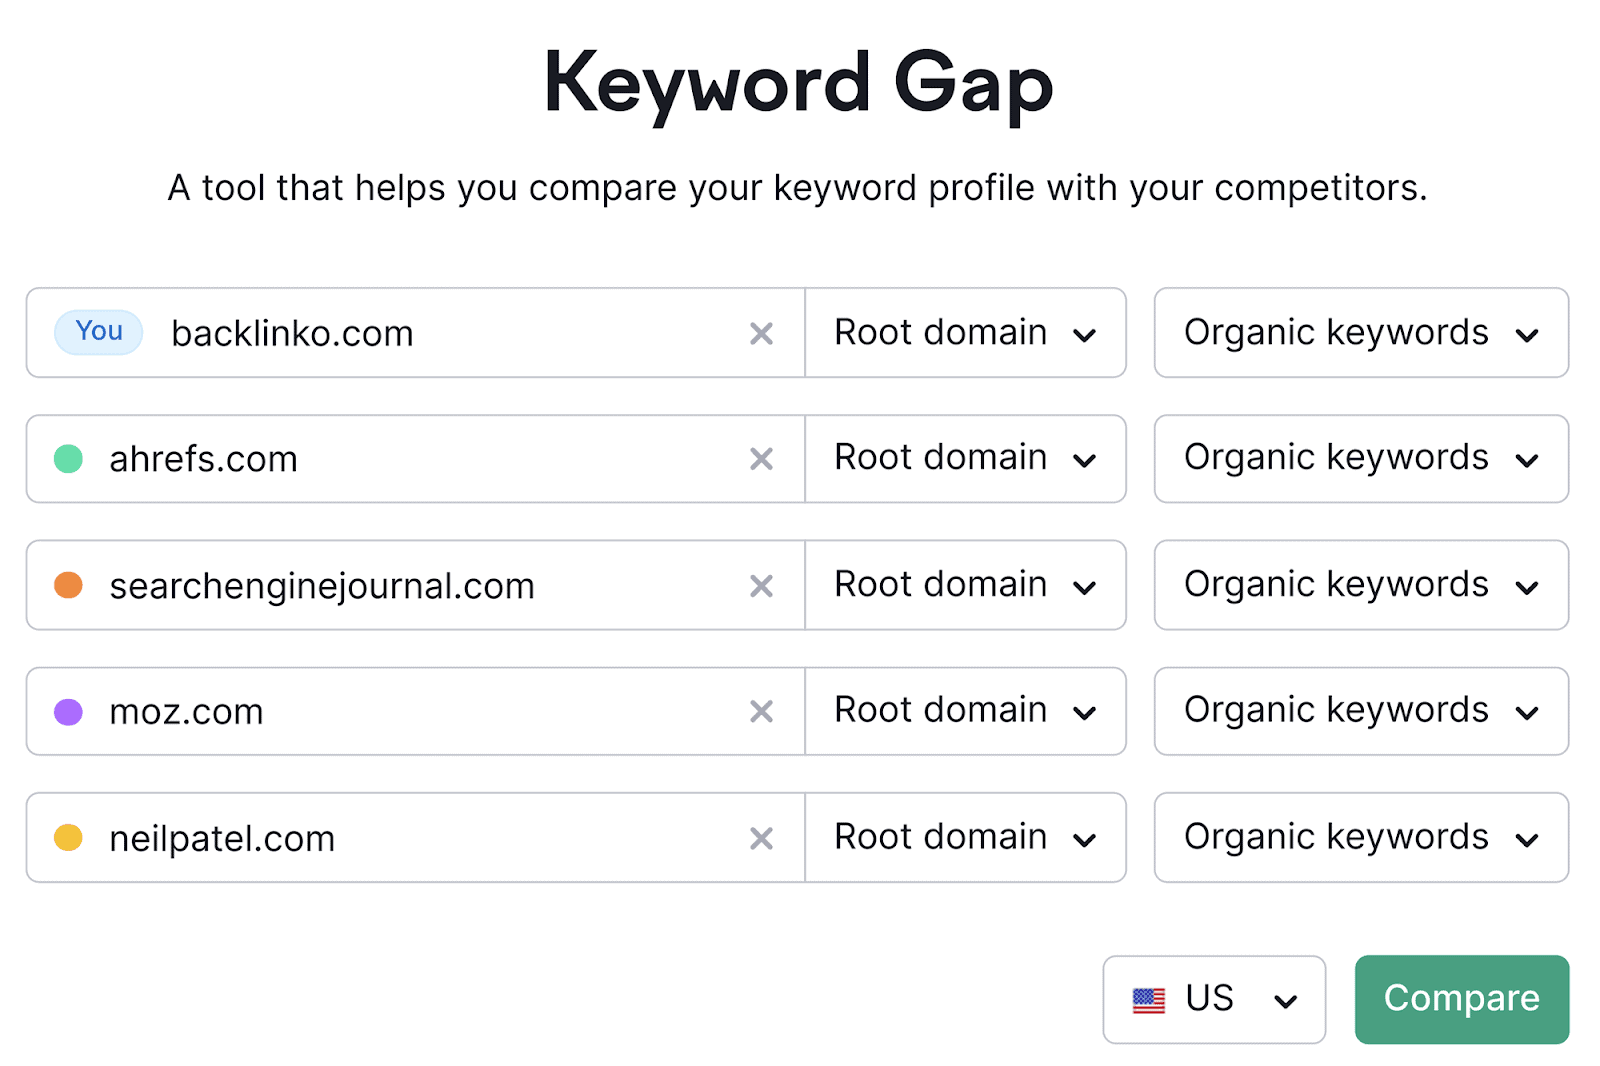This screenshot has width=1600, height=1066.
Task: Click the green dot beside ahrefs.com
Action: 68,459
